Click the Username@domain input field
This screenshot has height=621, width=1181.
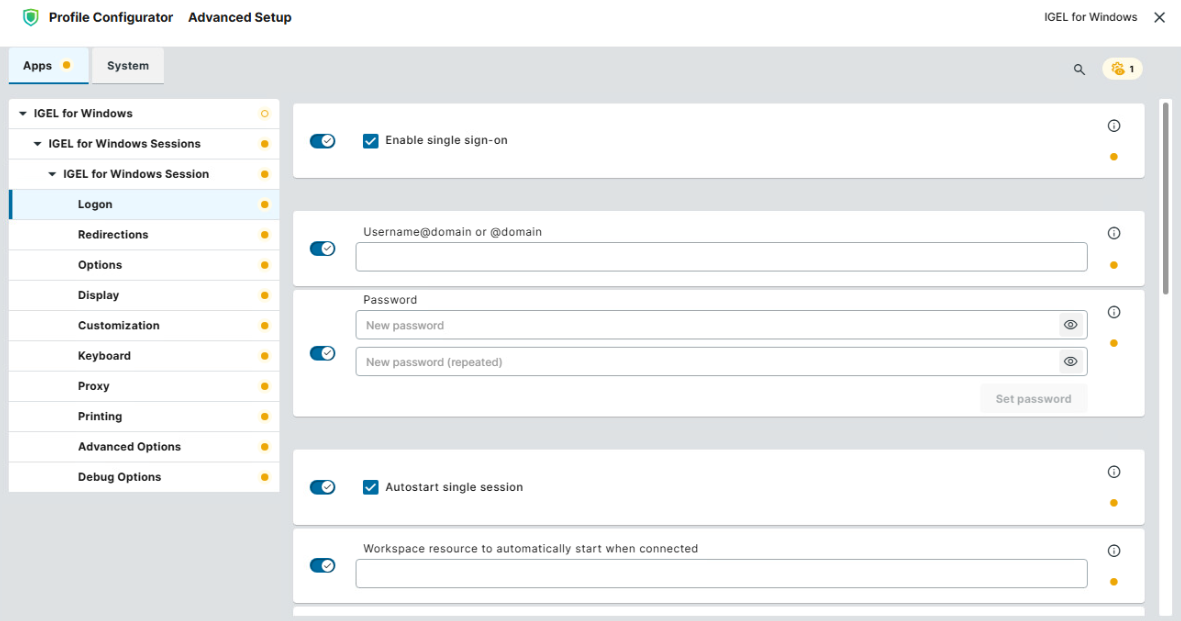pyautogui.click(x=720, y=257)
